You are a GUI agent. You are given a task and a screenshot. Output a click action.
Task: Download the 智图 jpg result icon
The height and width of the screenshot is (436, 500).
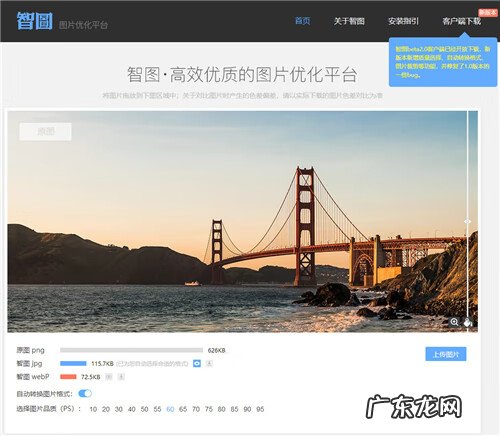pyautogui.click(x=209, y=364)
